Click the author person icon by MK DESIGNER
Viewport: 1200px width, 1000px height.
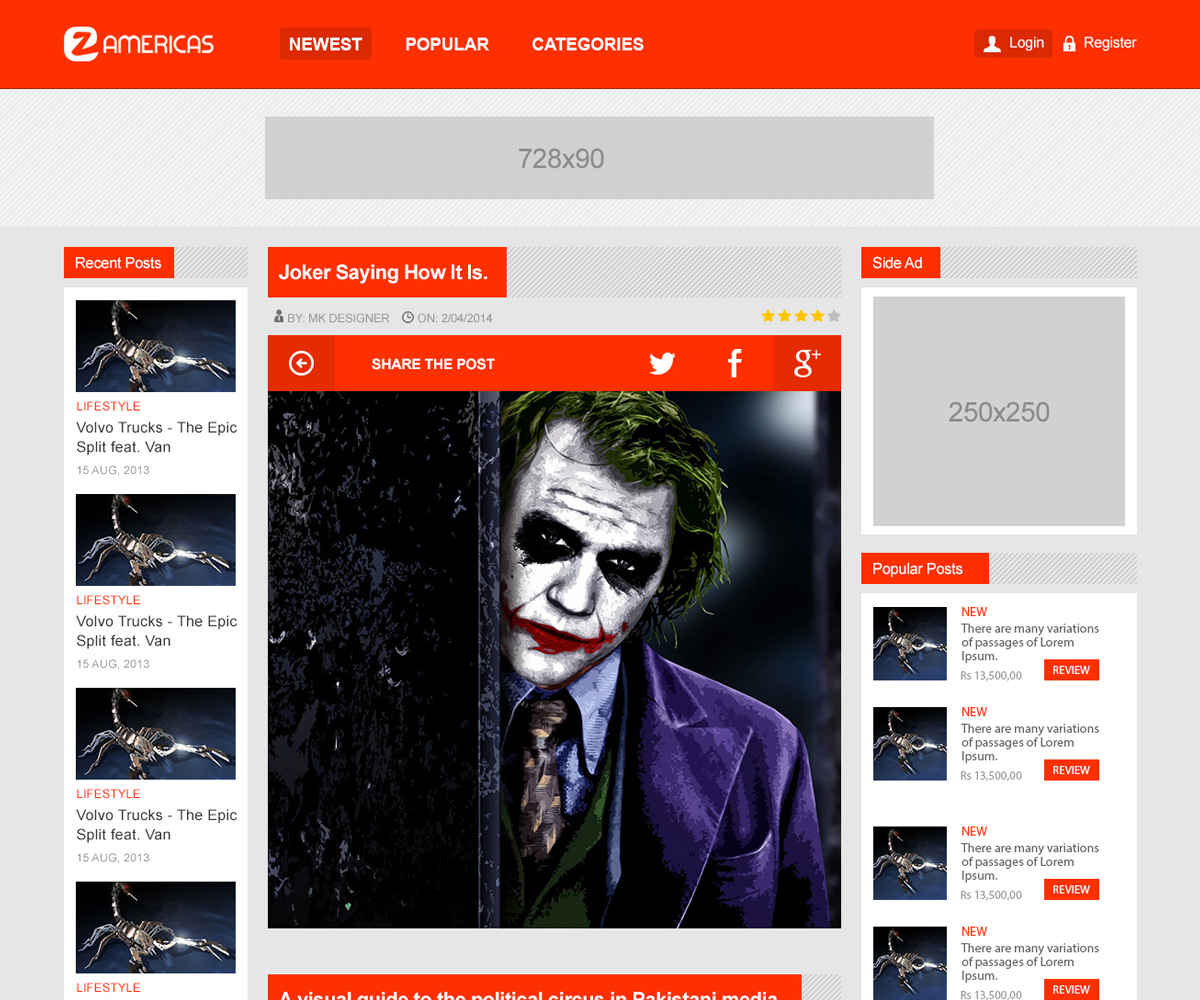tap(279, 317)
